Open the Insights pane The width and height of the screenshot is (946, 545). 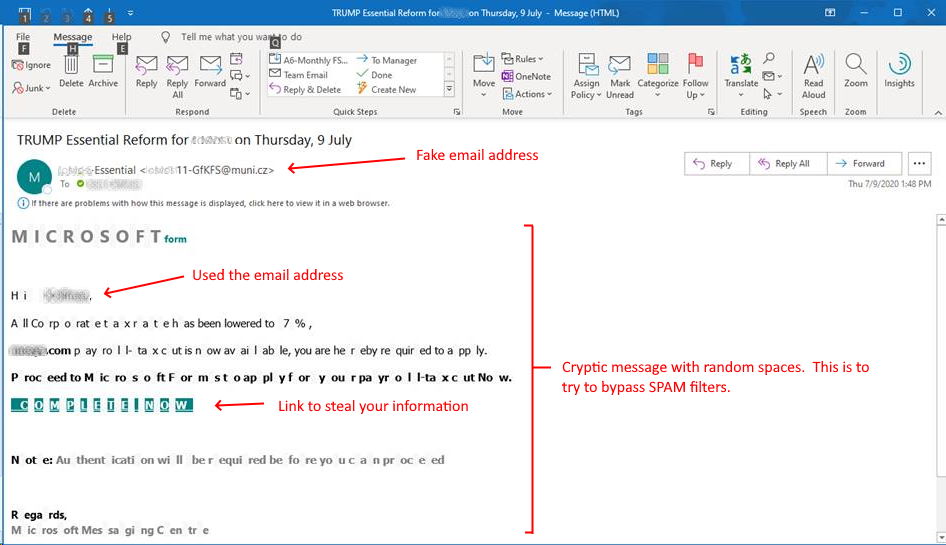tap(899, 71)
